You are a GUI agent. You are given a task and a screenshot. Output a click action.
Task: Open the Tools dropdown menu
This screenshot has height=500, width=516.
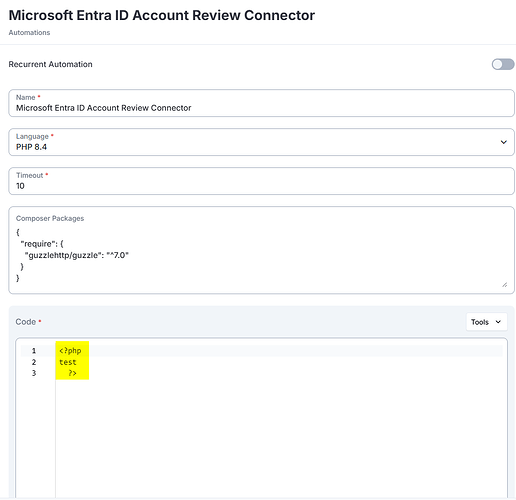(486, 322)
